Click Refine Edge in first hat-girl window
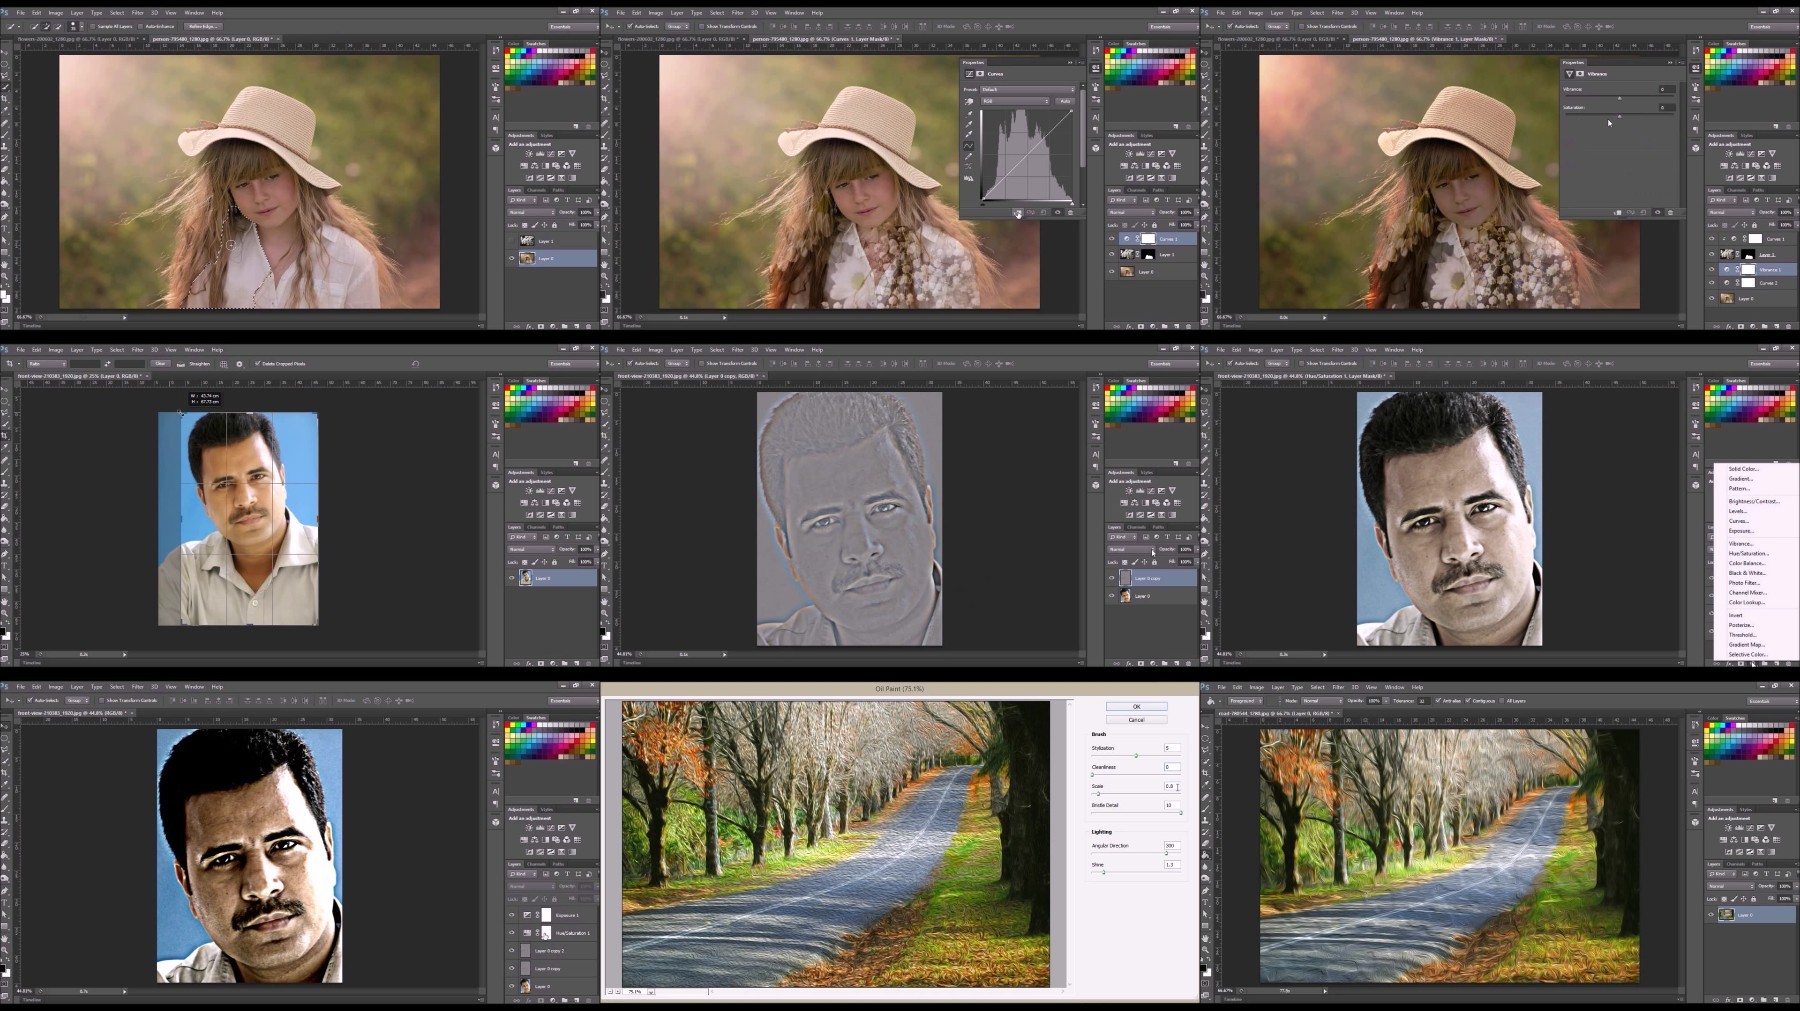This screenshot has width=1800, height=1011. [203, 26]
